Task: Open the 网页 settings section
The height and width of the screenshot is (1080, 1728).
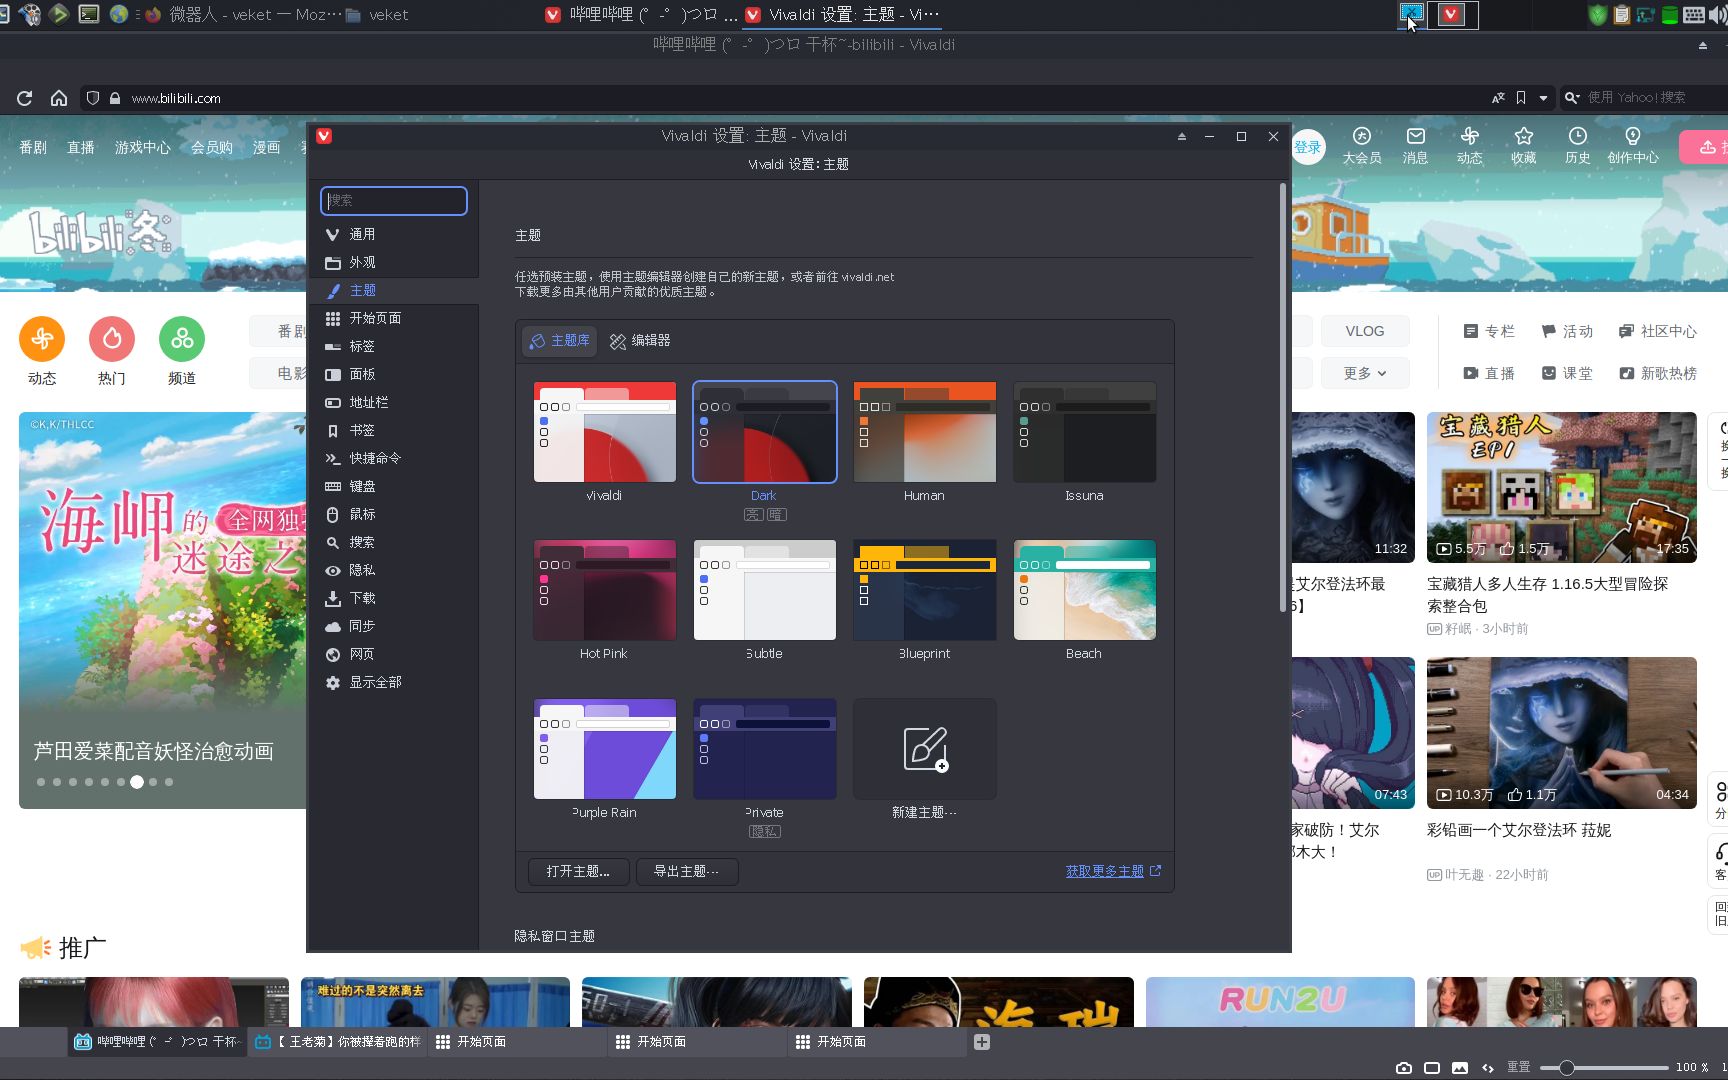Action: 394,654
